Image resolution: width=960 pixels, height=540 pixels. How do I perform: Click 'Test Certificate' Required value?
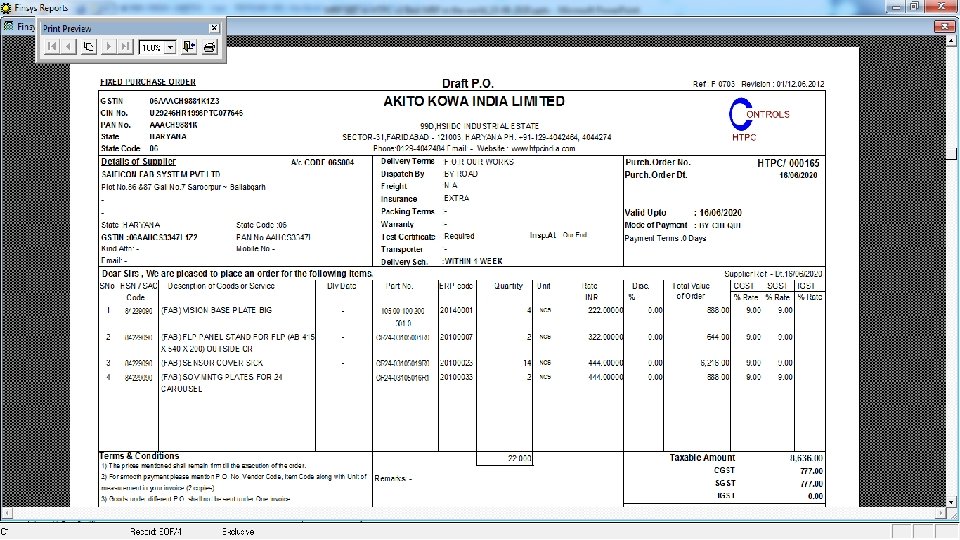(459, 236)
